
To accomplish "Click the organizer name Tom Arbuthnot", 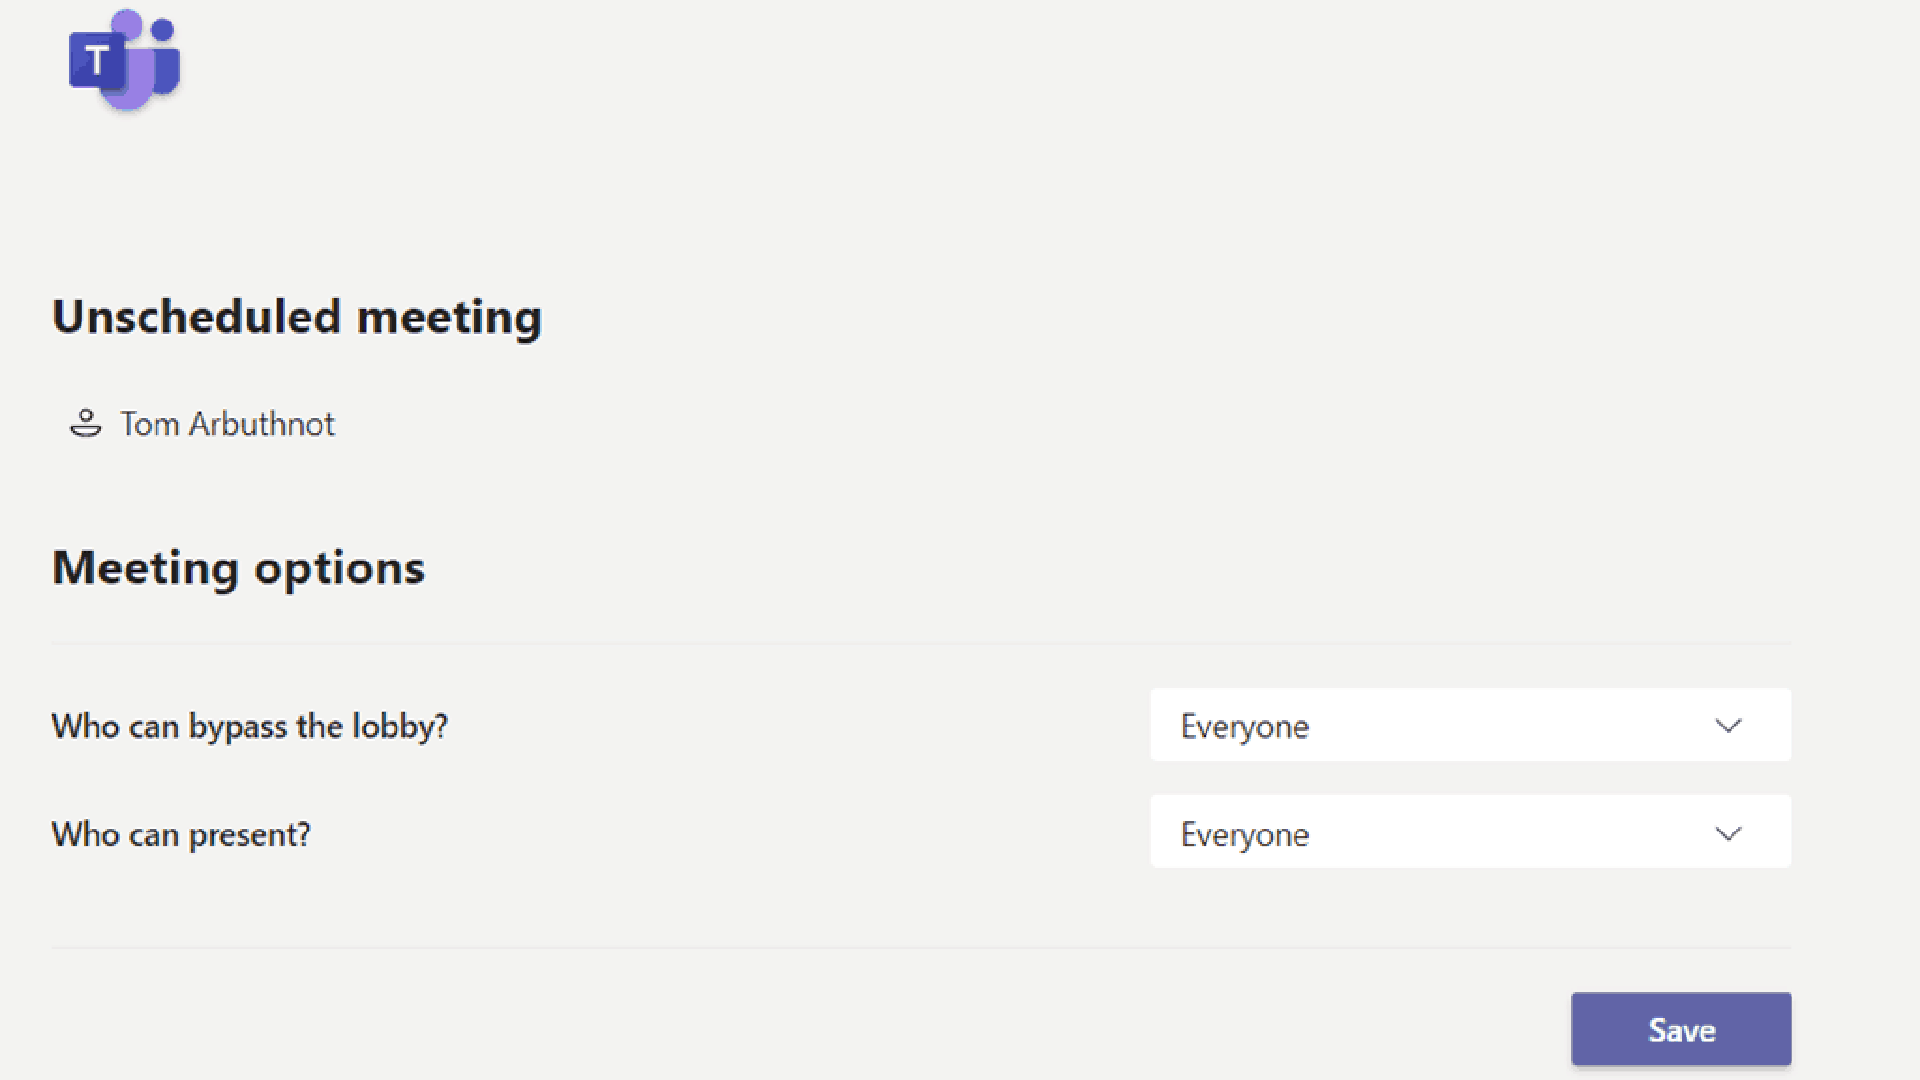I will pyautogui.click(x=227, y=424).
